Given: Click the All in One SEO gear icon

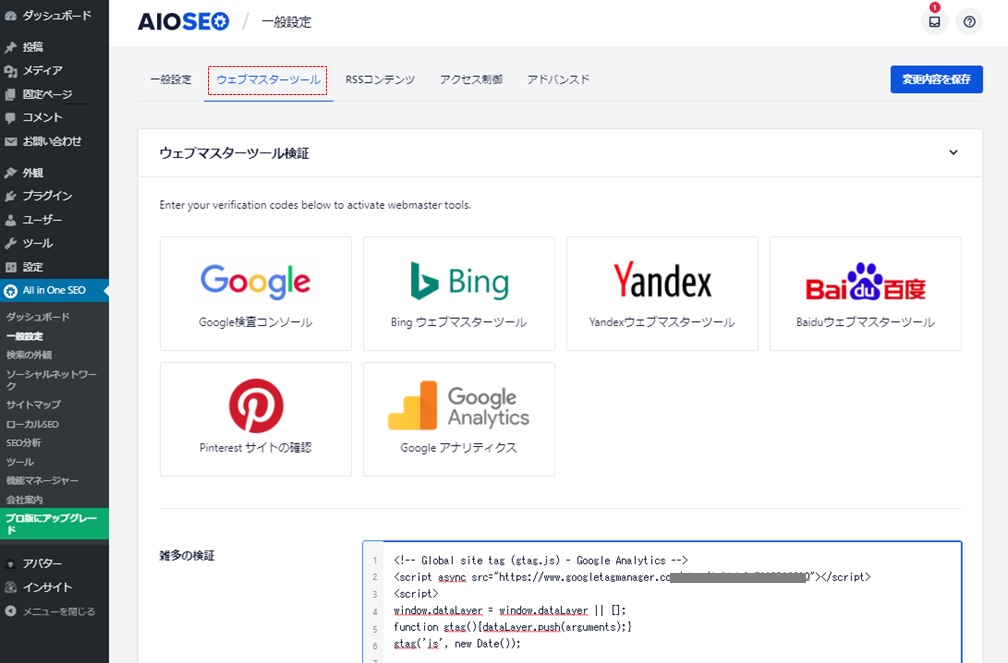Looking at the screenshot, I should [x=10, y=291].
